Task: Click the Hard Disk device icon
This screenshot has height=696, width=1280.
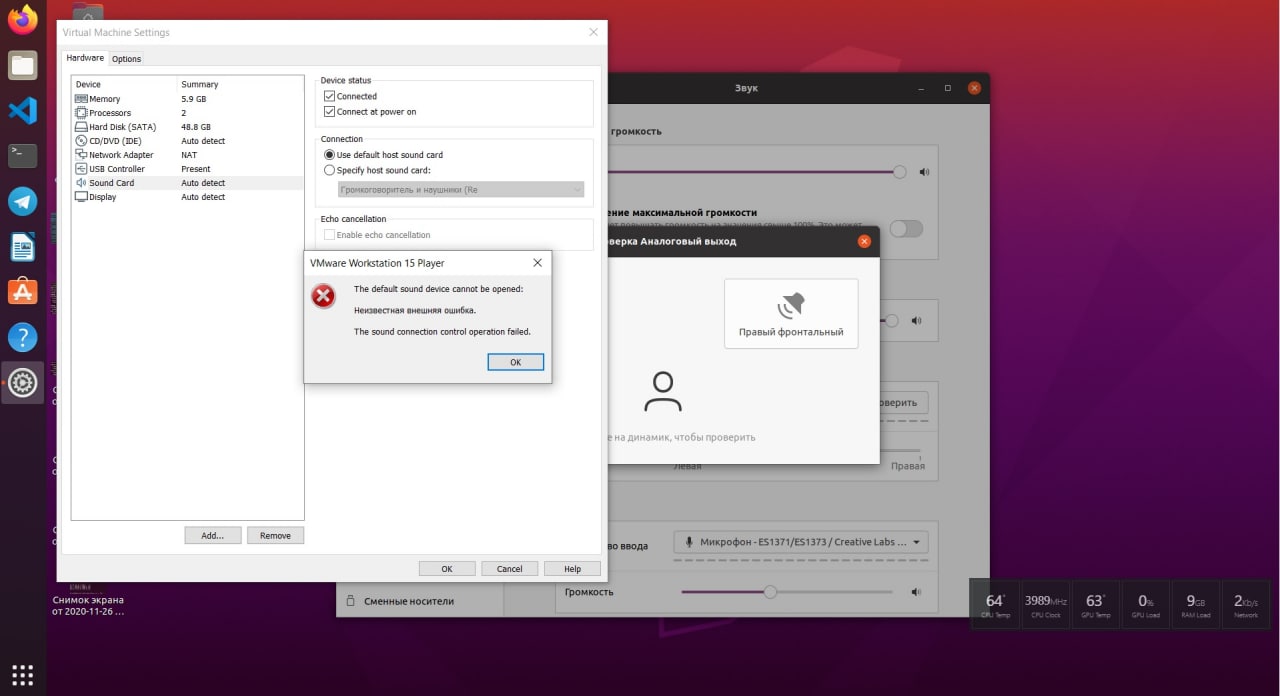Action: (x=81, y=127)
